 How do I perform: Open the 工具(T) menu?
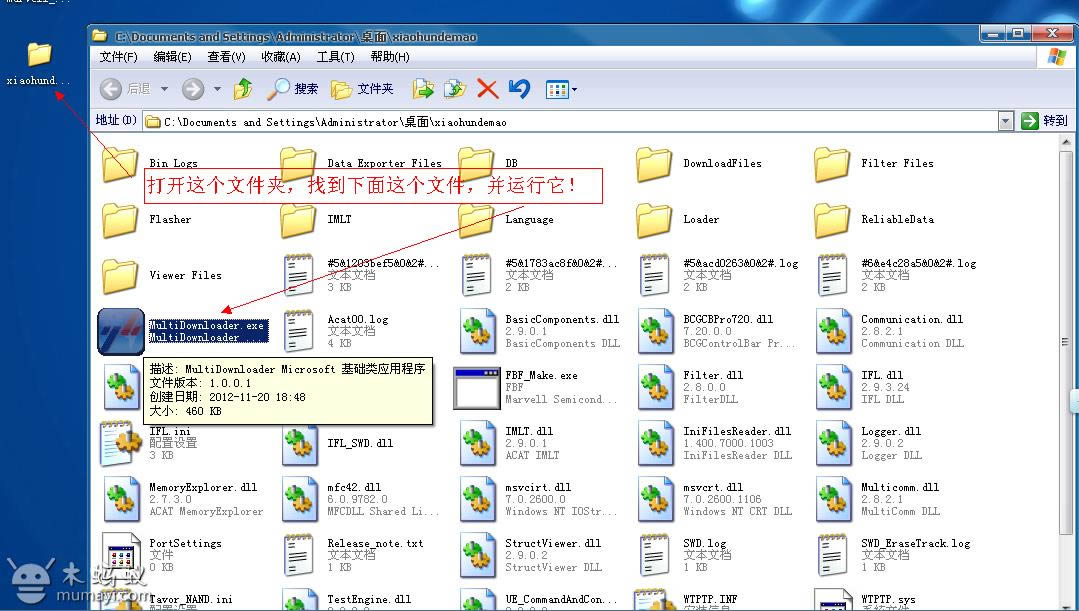point(335,57)
